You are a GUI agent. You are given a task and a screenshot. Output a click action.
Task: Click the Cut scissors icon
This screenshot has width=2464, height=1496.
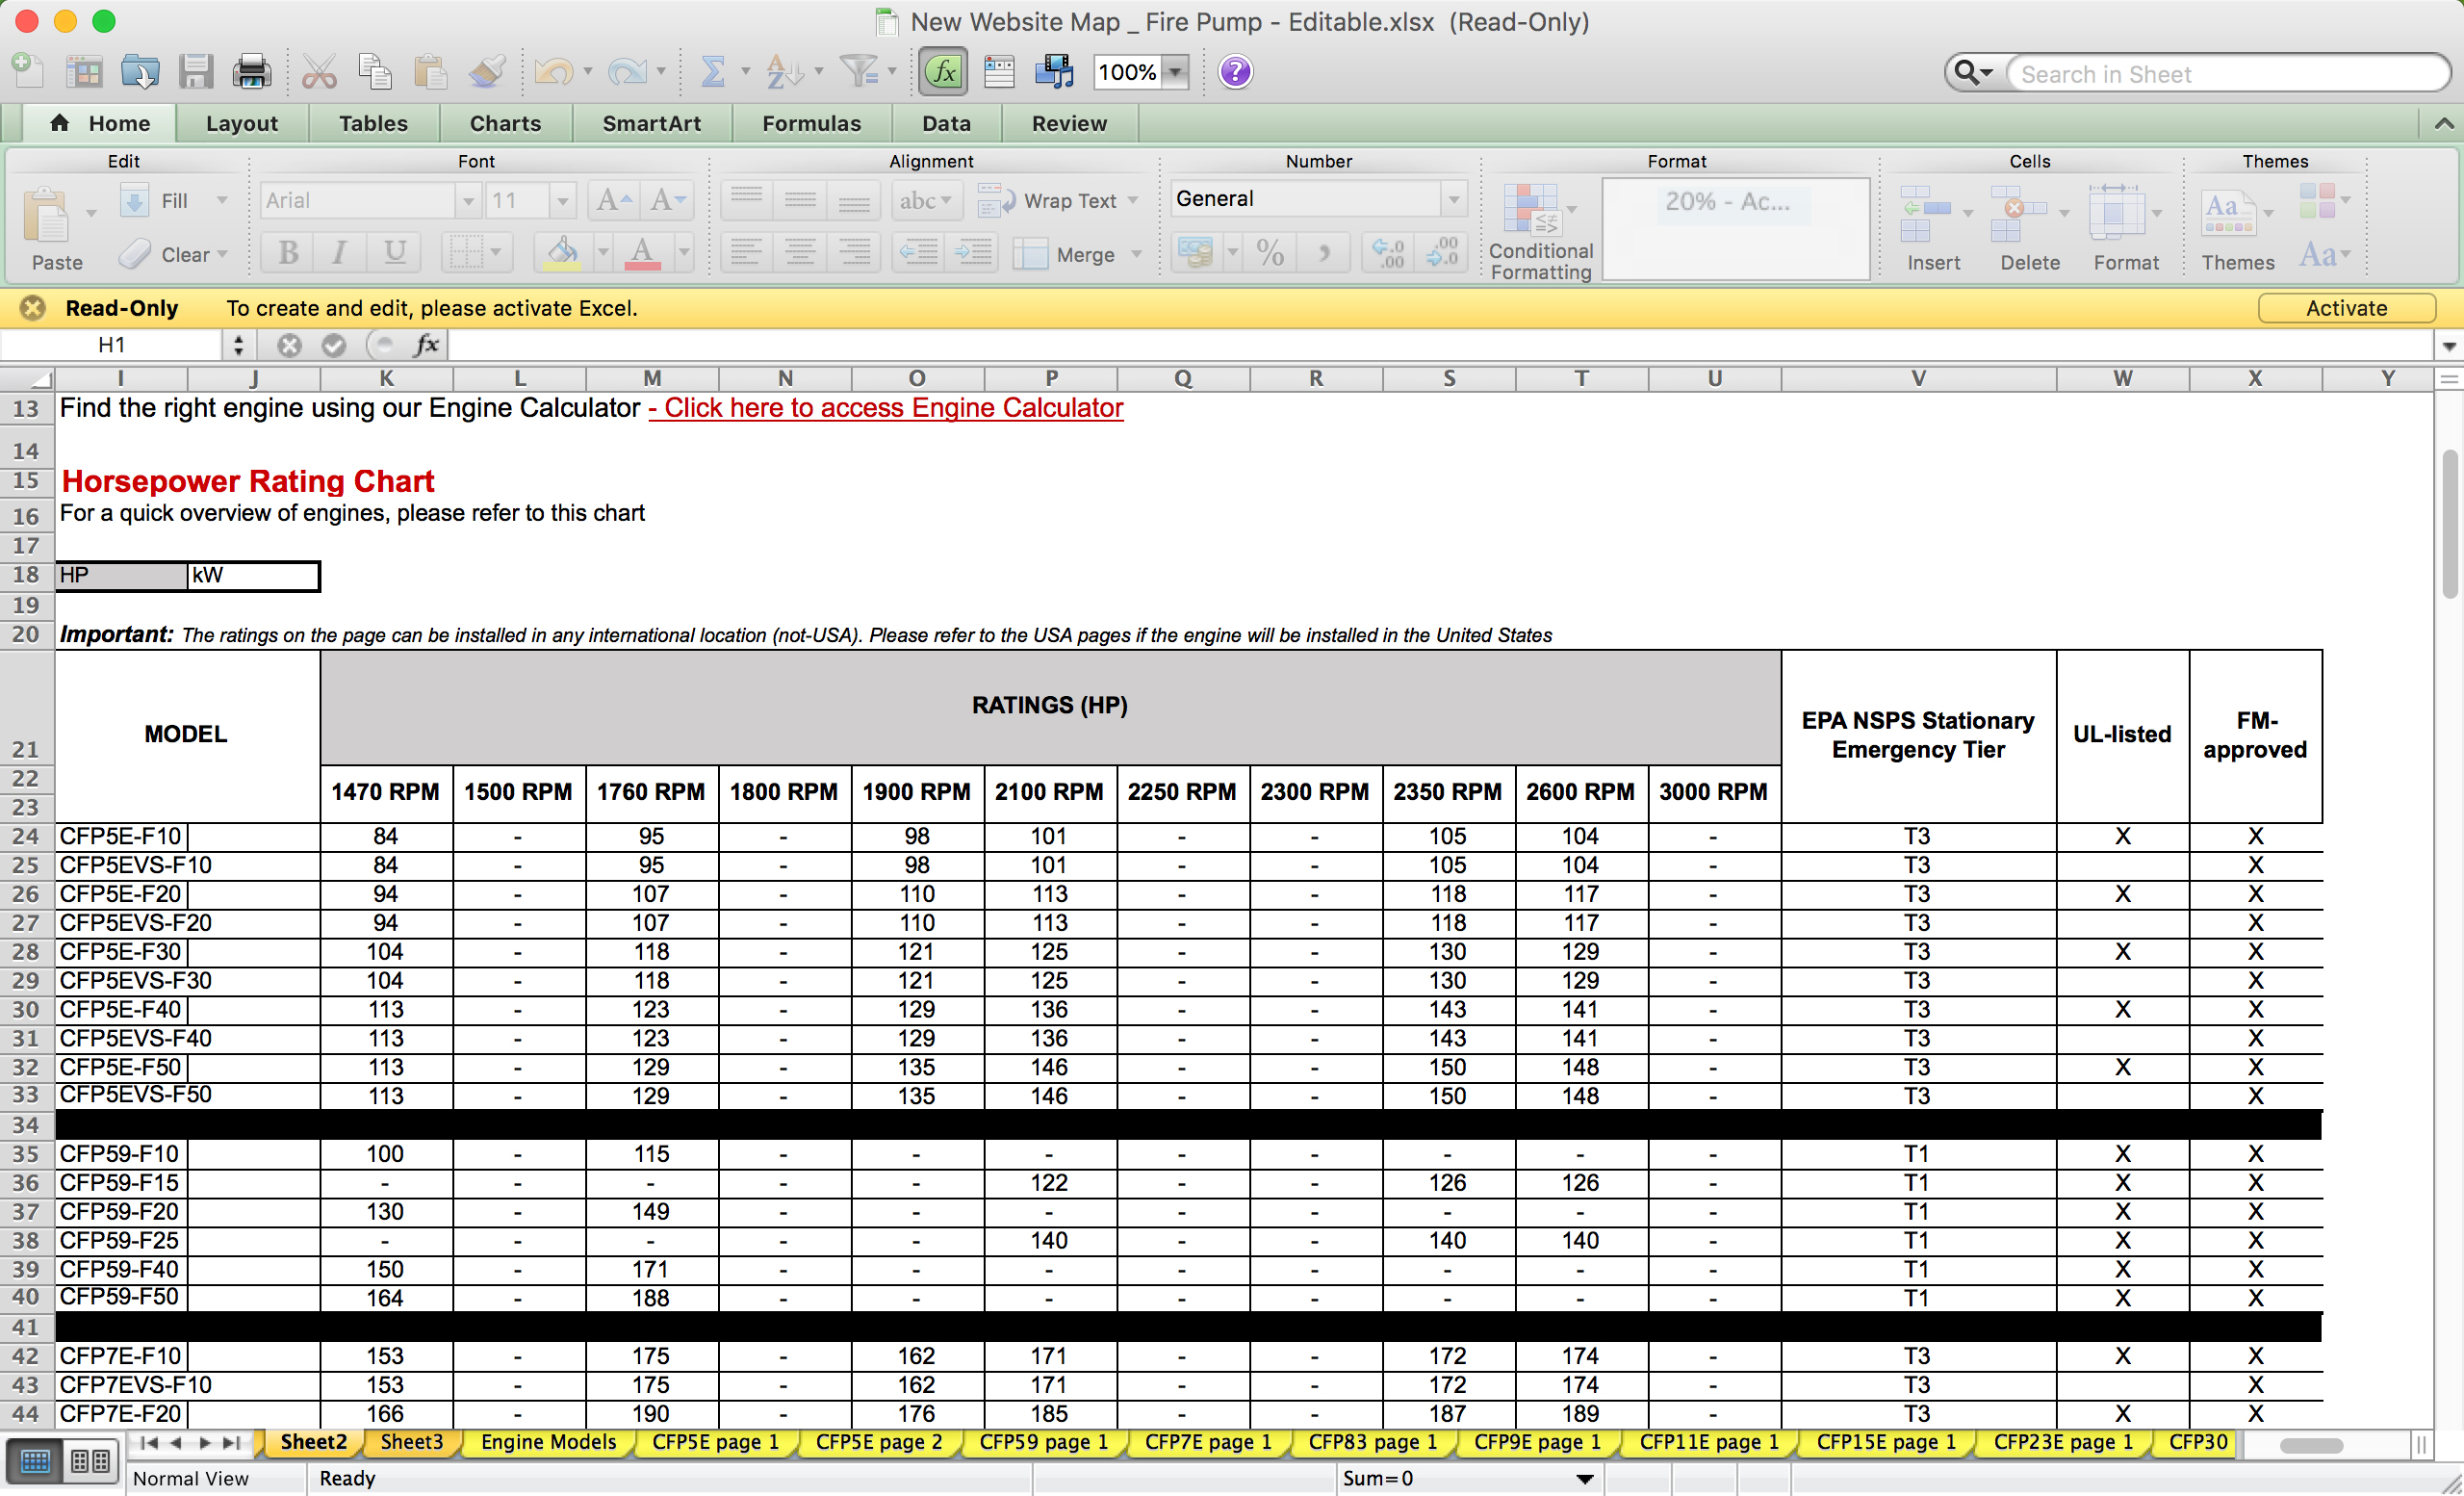pyautogui.click(x=319, y=72)
